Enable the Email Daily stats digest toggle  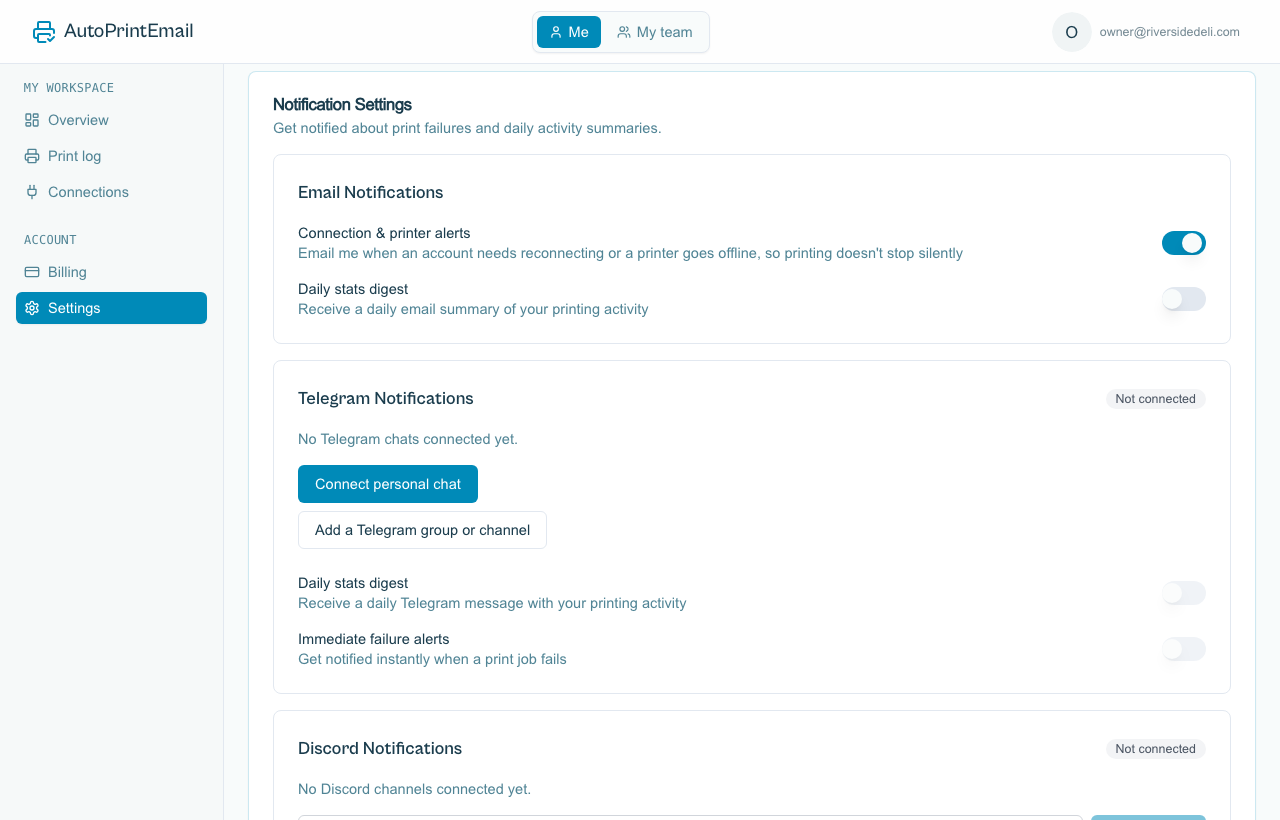(x=1184, y=299)
